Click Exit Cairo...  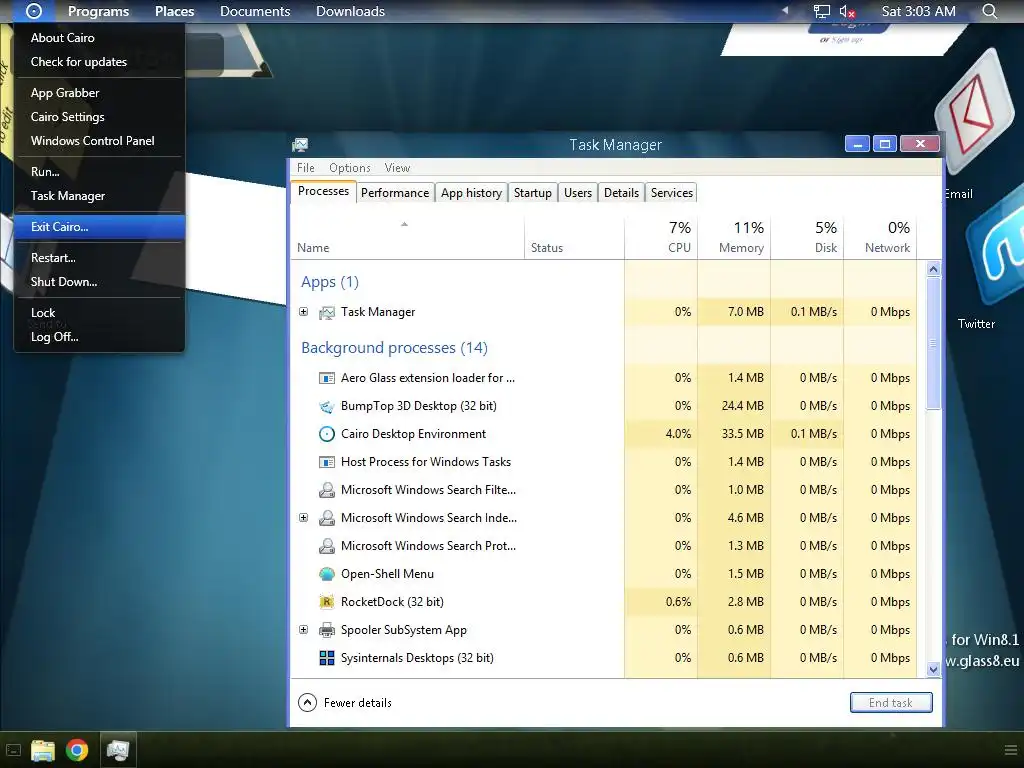click(99, 227)
